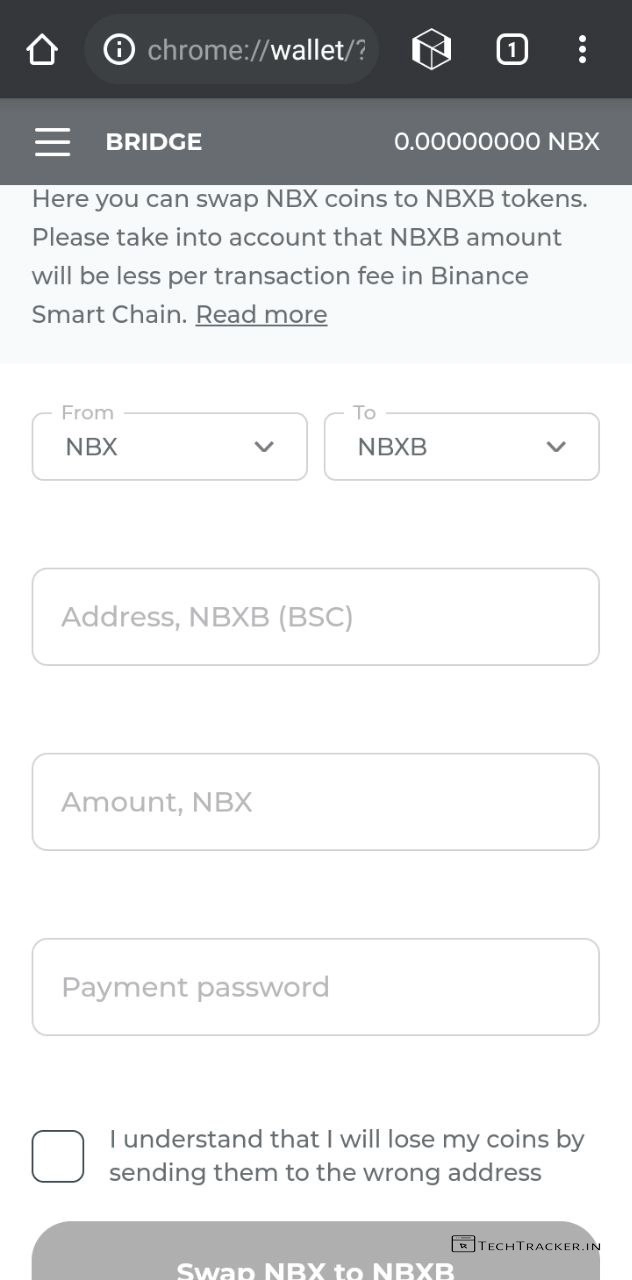Click the "I understand that I will lose my coins" label
This screenshot has width=632, height=1280.
pos(346,1156)
